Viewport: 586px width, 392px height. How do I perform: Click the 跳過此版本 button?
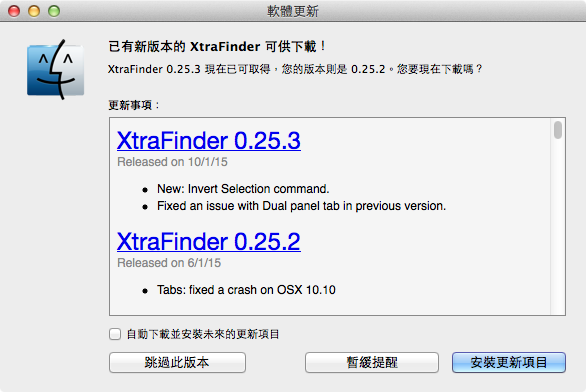pyautogui.click(x=177, y=362)
